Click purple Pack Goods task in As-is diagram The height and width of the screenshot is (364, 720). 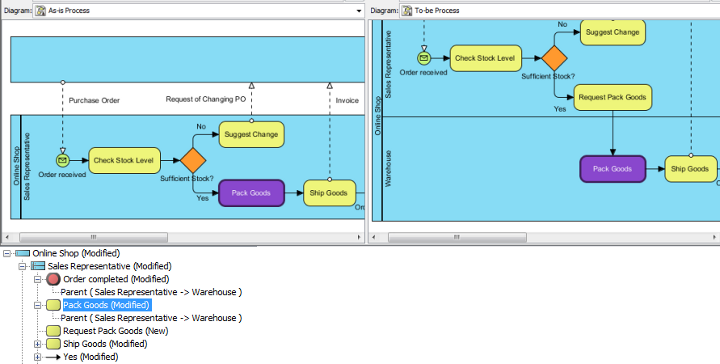coord(251,193)
